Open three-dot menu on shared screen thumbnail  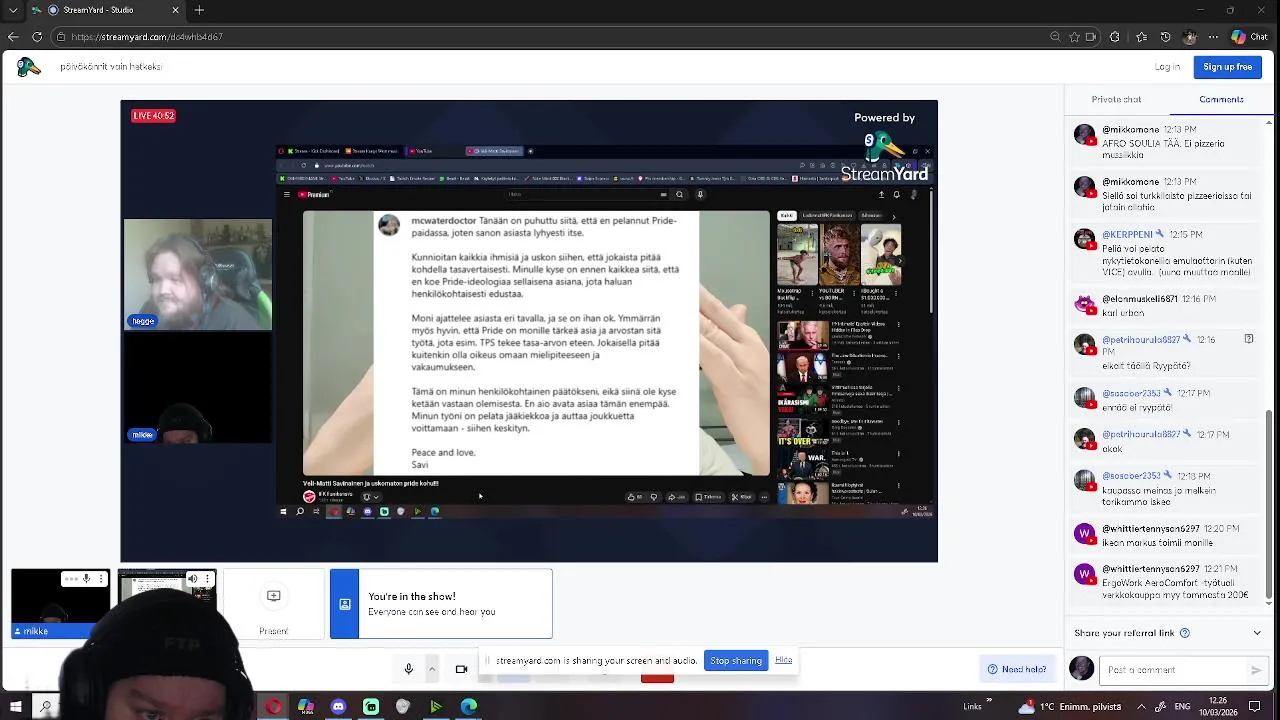[x=207, y=579]
